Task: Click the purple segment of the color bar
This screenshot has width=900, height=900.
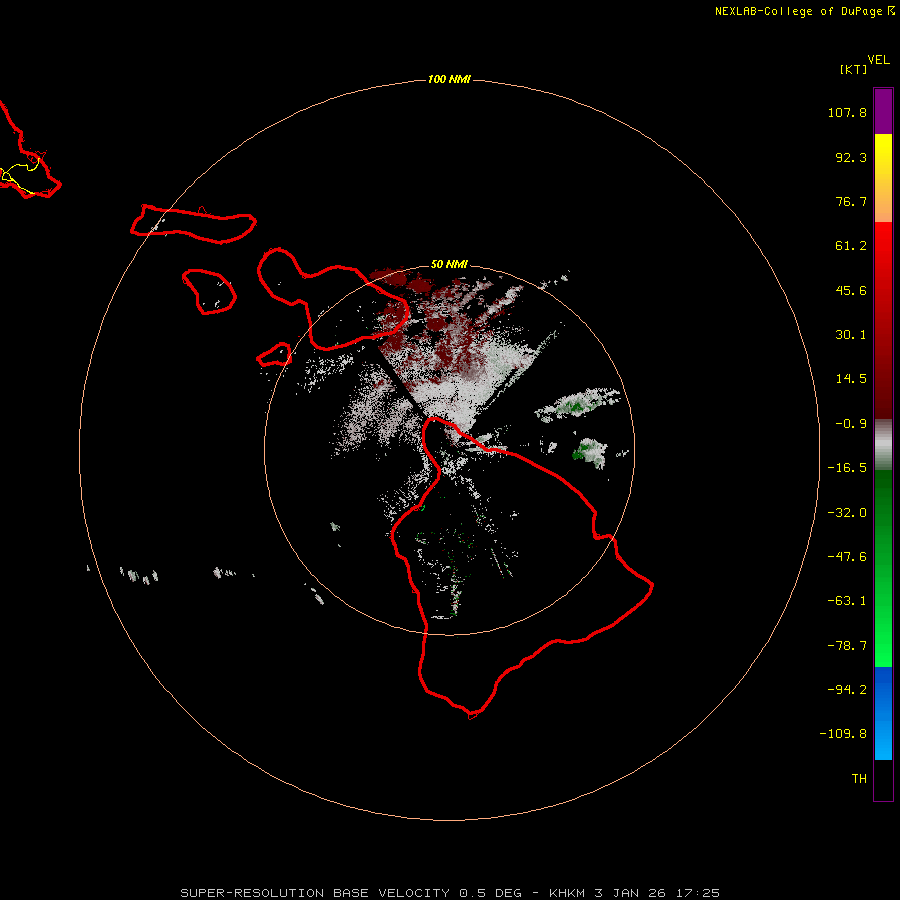Action: [883, 111]
